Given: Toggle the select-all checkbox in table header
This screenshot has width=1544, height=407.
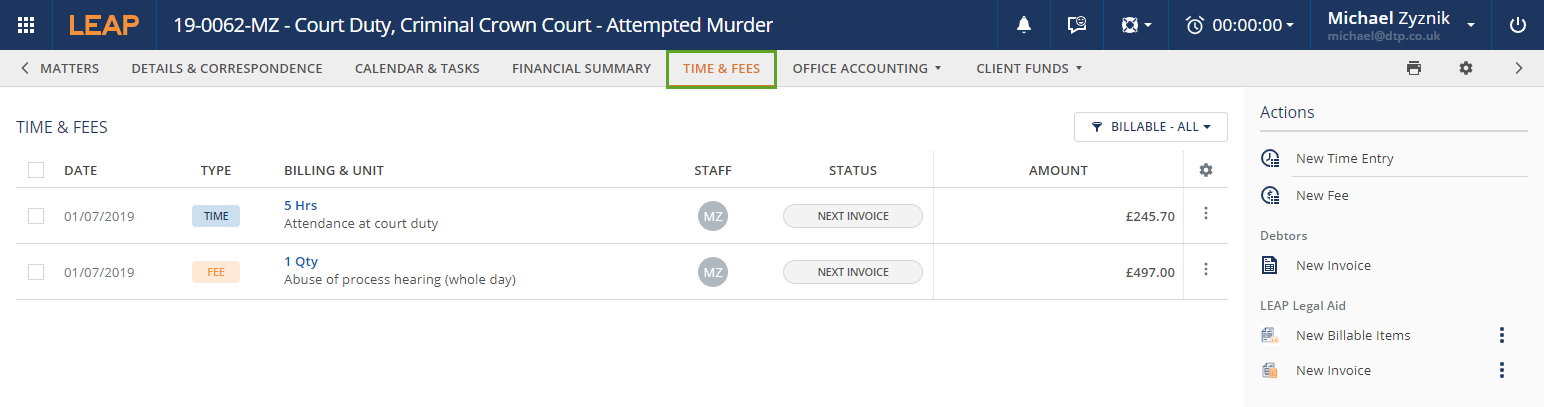Looking at the screenshot, I should point(36,170).
